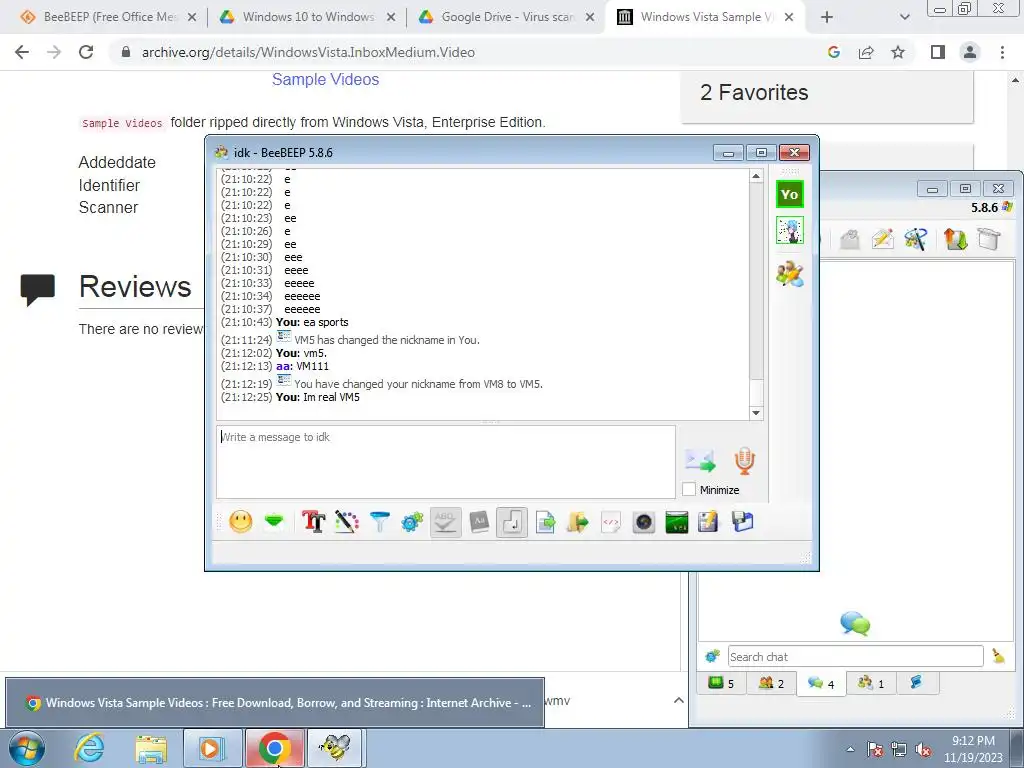Click the network tray icon
This screenshot has height=768, width=1024.
click(899, 750)
